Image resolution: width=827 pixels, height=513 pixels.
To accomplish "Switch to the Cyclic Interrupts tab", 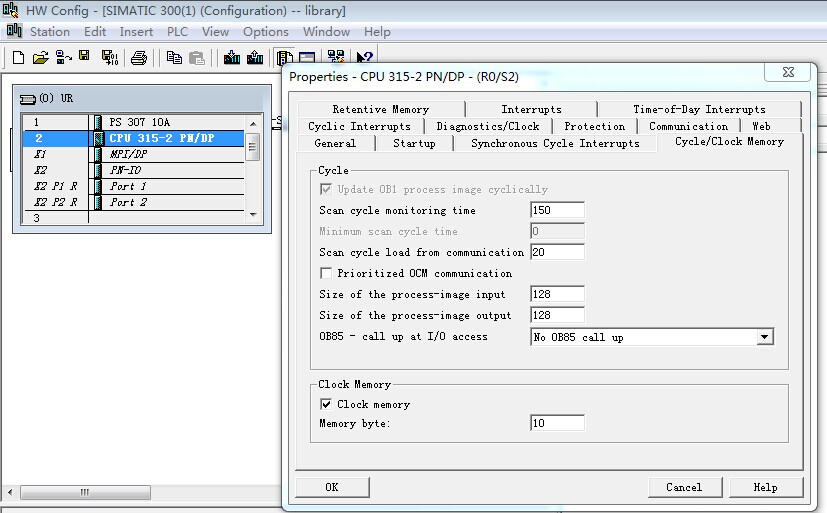I will 360,126.
